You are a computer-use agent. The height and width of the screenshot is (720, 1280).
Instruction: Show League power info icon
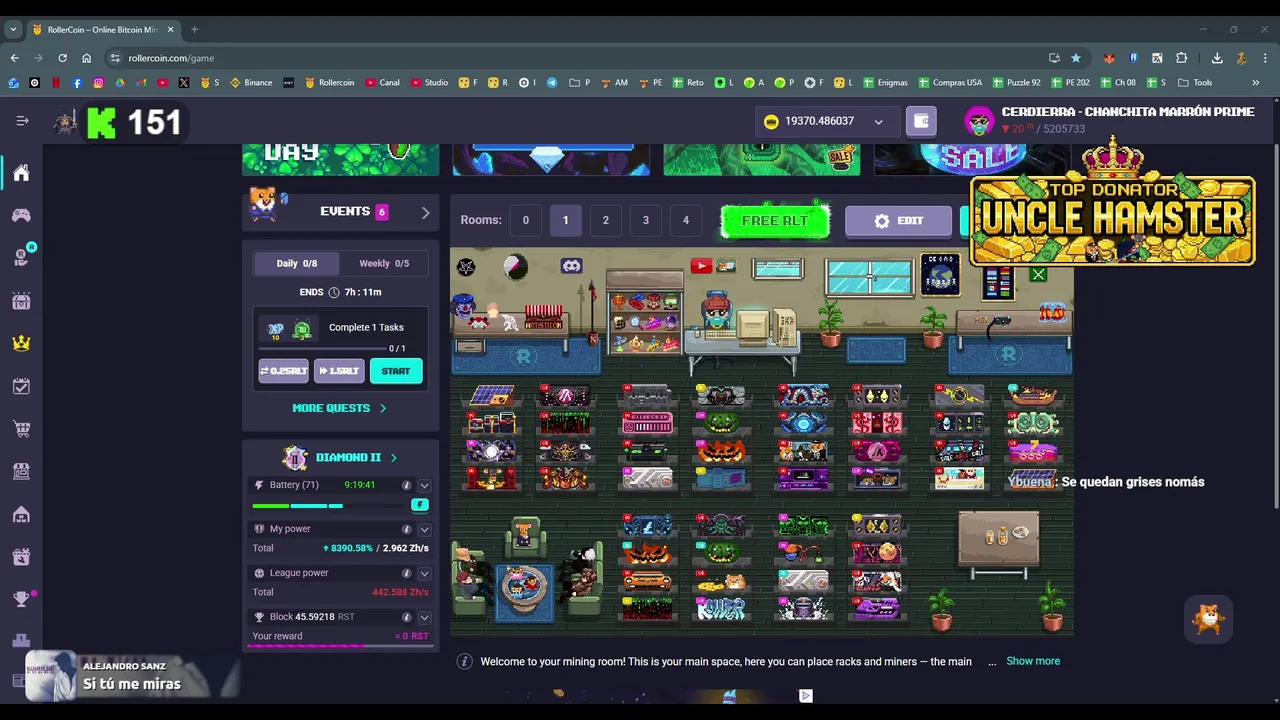[406, 573]
